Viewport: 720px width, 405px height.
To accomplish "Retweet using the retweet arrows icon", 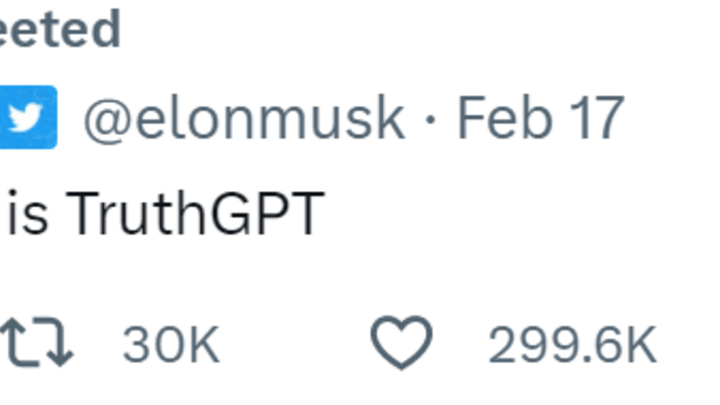I will coord(37,342).
